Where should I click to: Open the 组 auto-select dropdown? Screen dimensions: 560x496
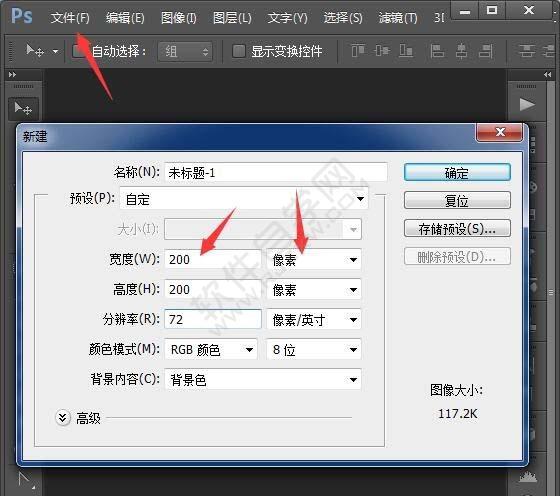[x=185, y=52]
